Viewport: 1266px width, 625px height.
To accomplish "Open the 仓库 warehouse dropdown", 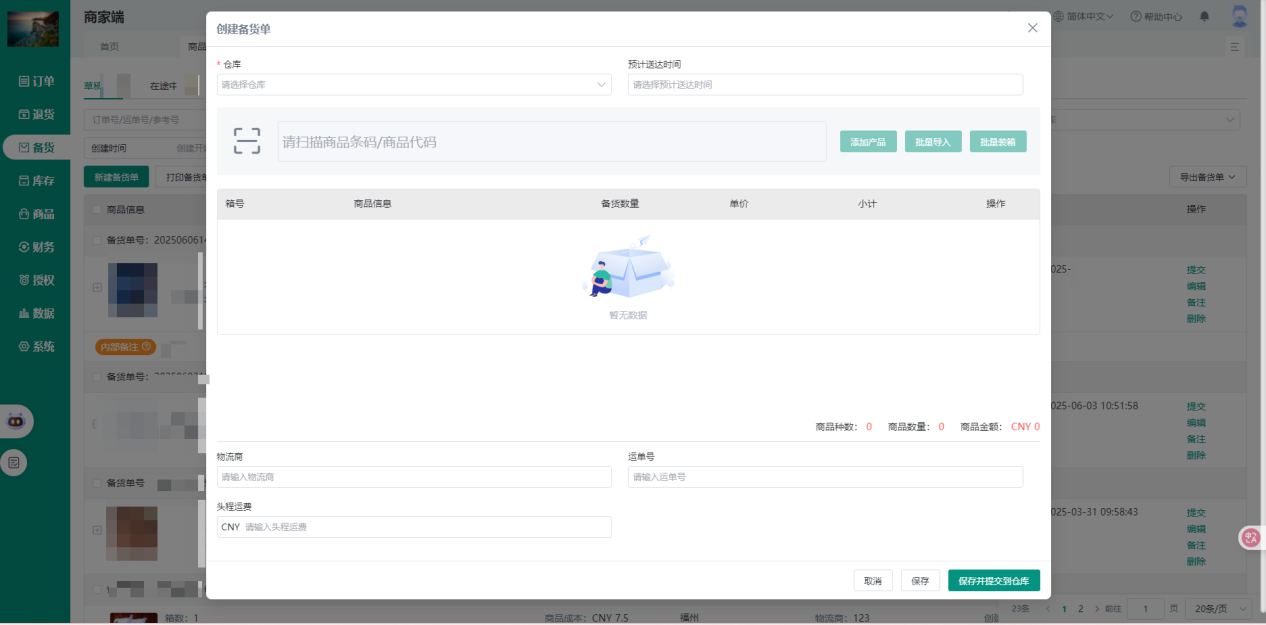I will pos(413,85).
